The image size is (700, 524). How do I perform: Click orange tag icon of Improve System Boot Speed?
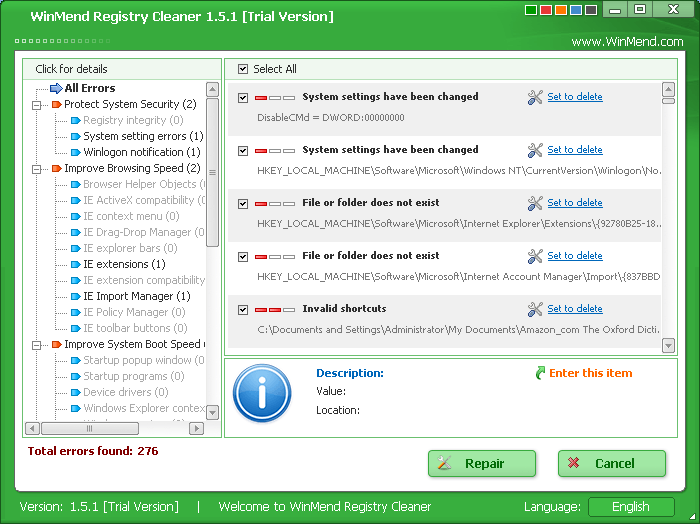click(x=57, y=345)
